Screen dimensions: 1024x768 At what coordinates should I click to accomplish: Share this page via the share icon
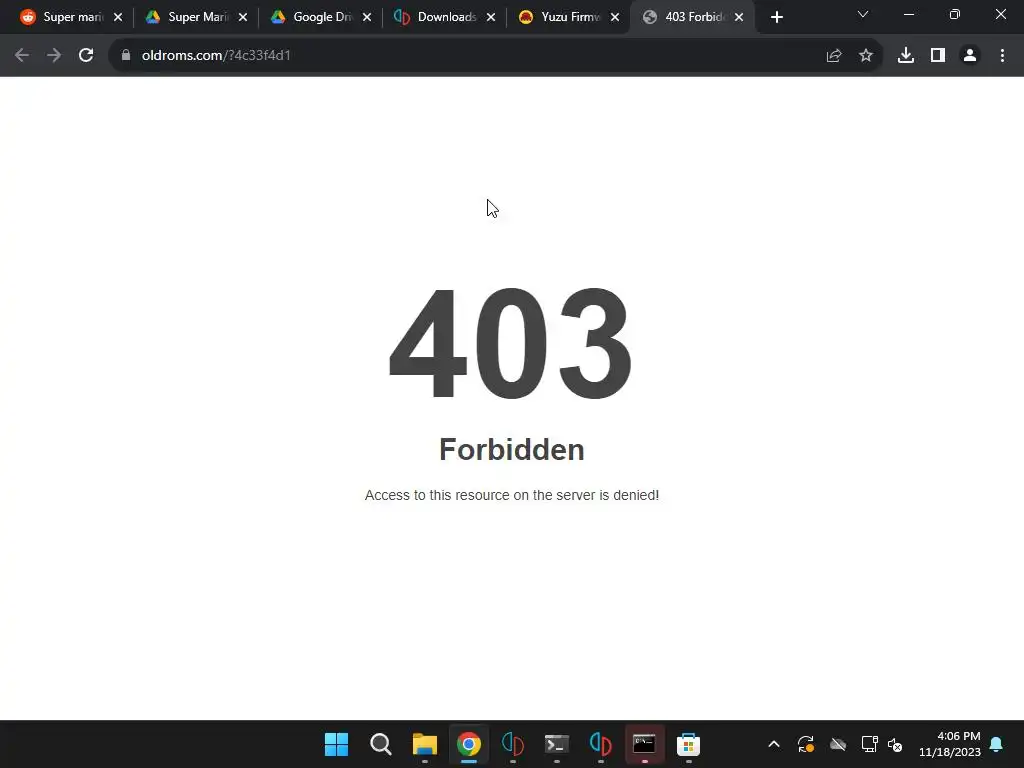click(x=834, y=56)
